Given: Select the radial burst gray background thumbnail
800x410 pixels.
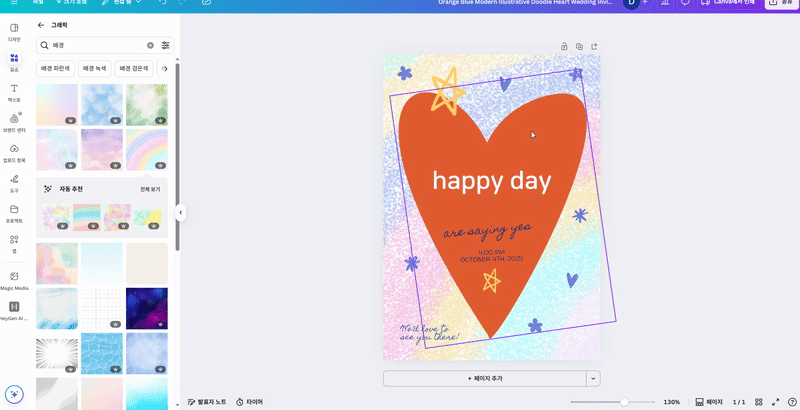Looking at the screenshot, I should click(x=57, y=353).
